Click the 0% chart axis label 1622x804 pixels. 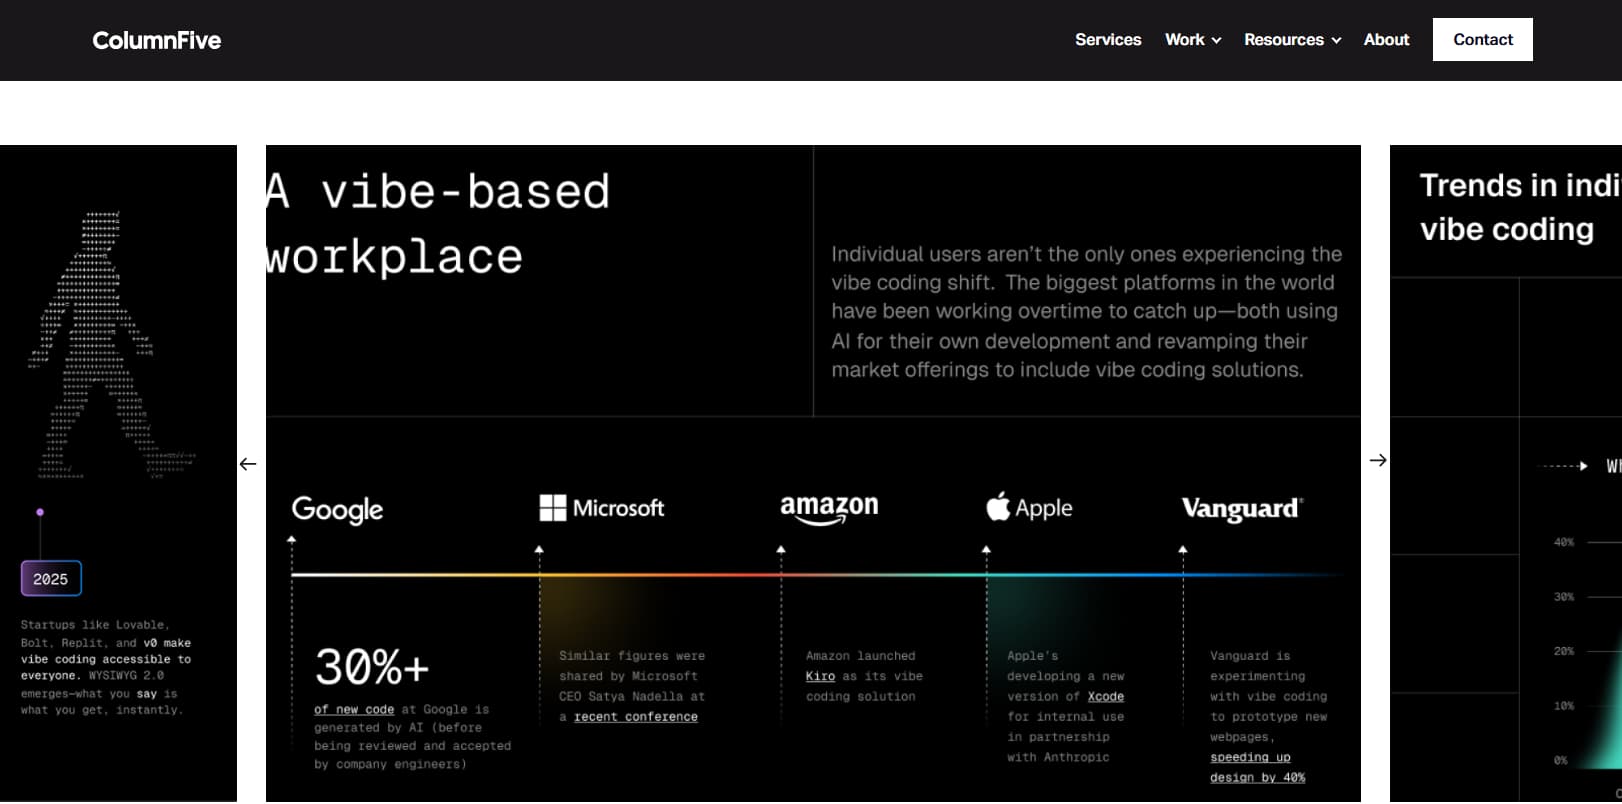1561,760
